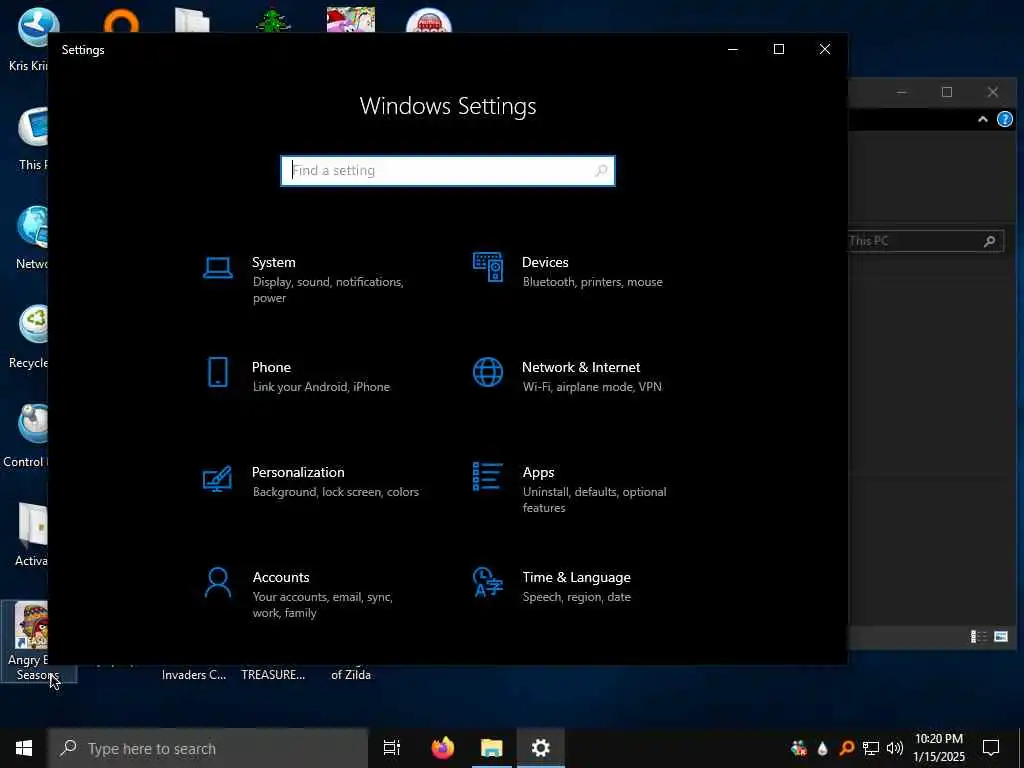Select the Recycle Bin desktop icon

pyautogui.click(x=29, y=338)
